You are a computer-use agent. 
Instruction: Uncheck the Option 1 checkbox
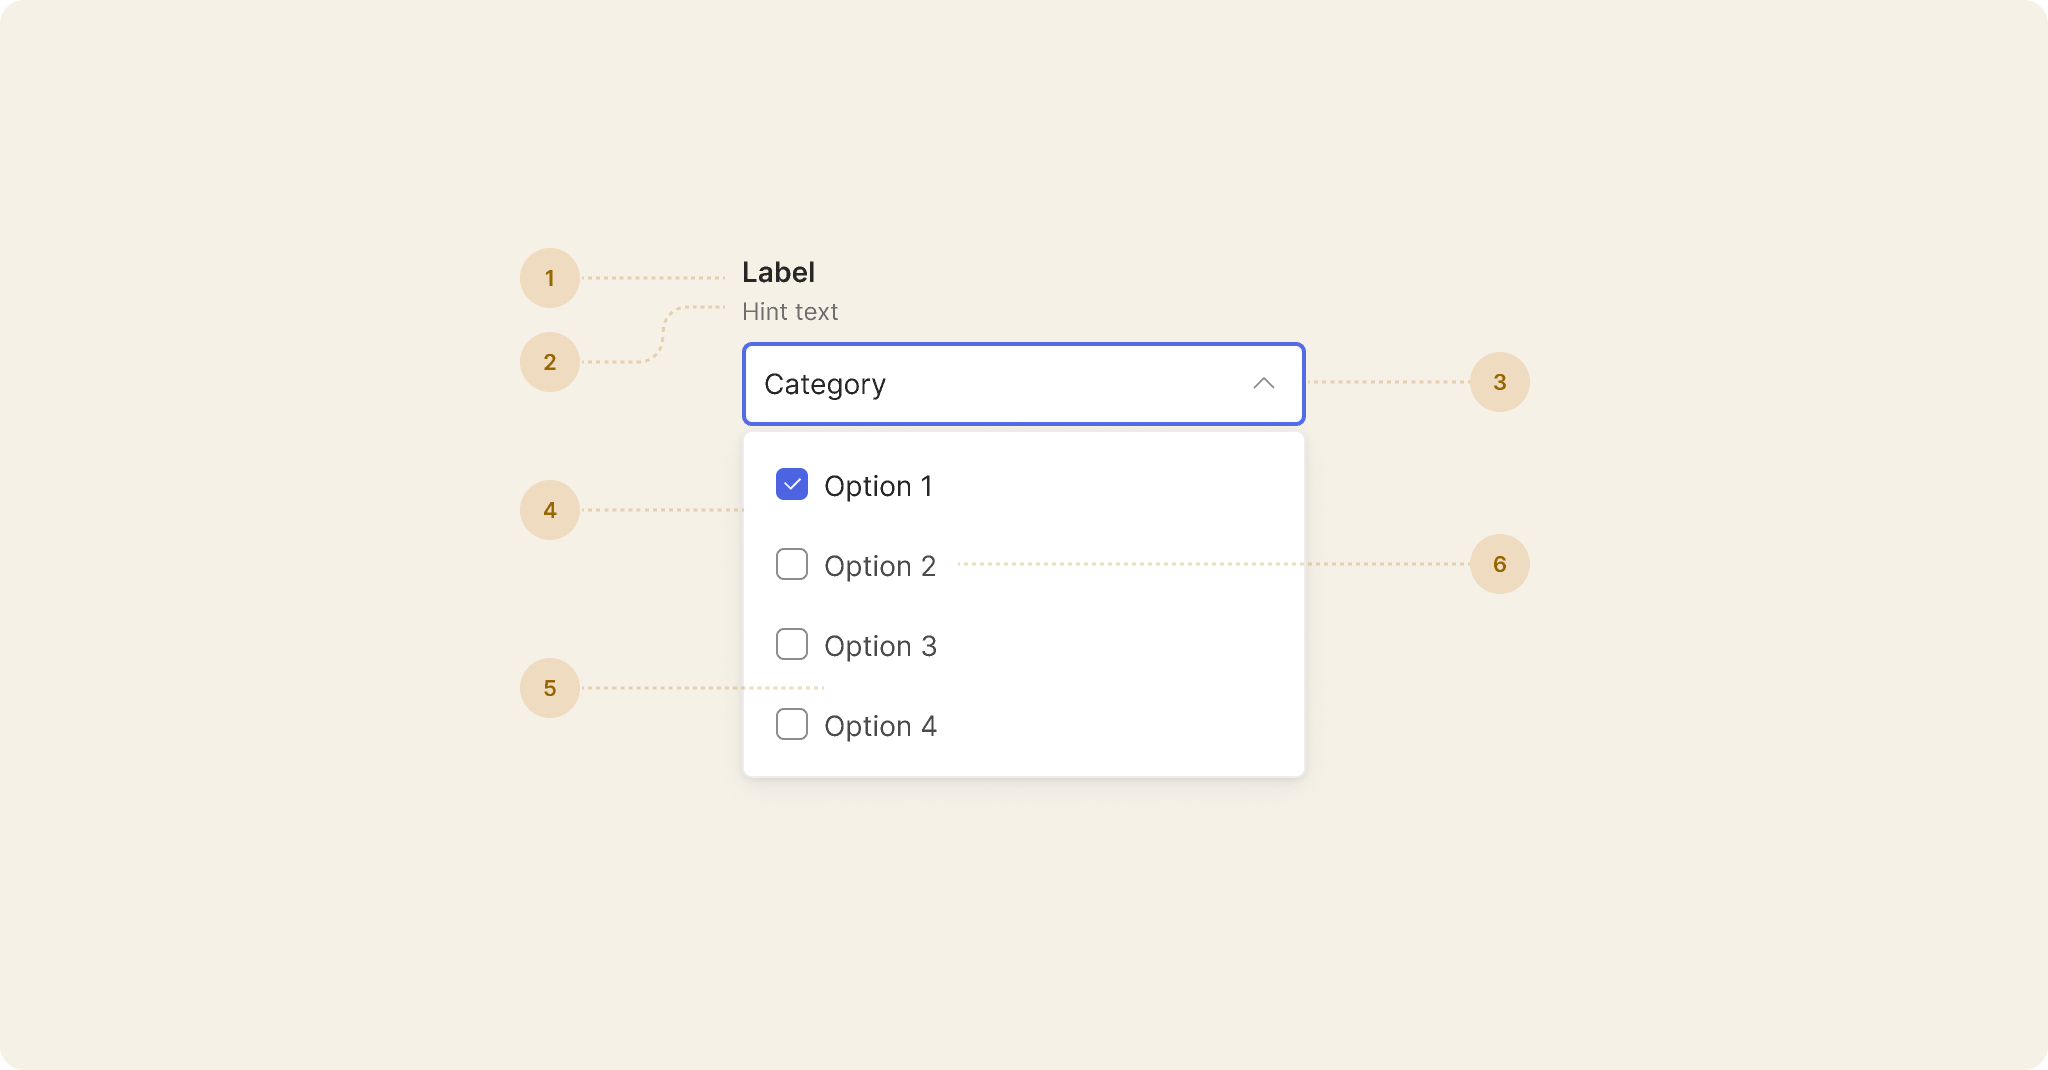[792, 485]
